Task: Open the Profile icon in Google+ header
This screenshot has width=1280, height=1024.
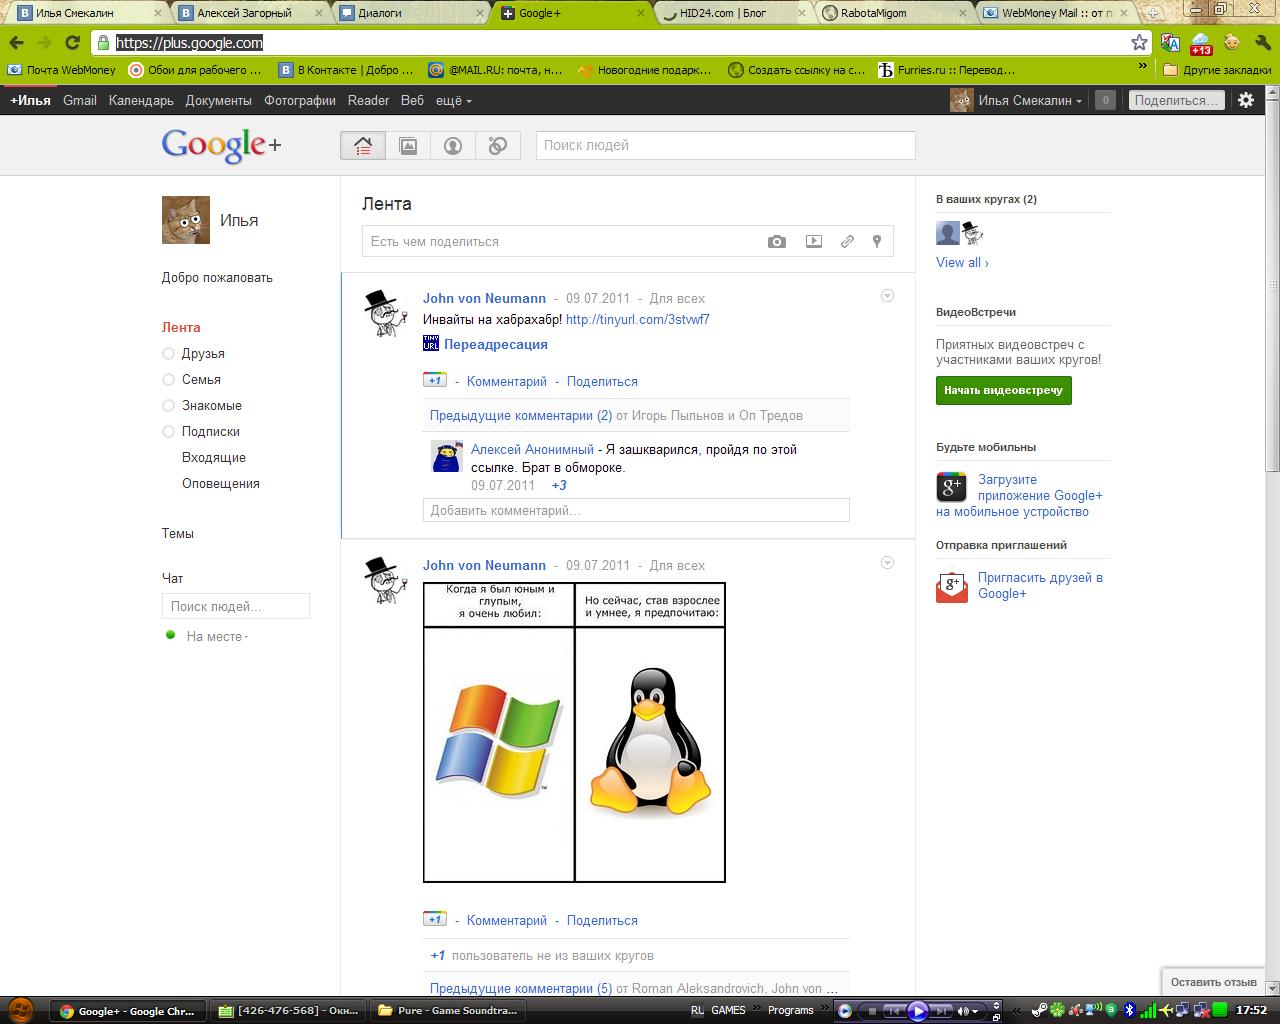Action: (453, 145)
